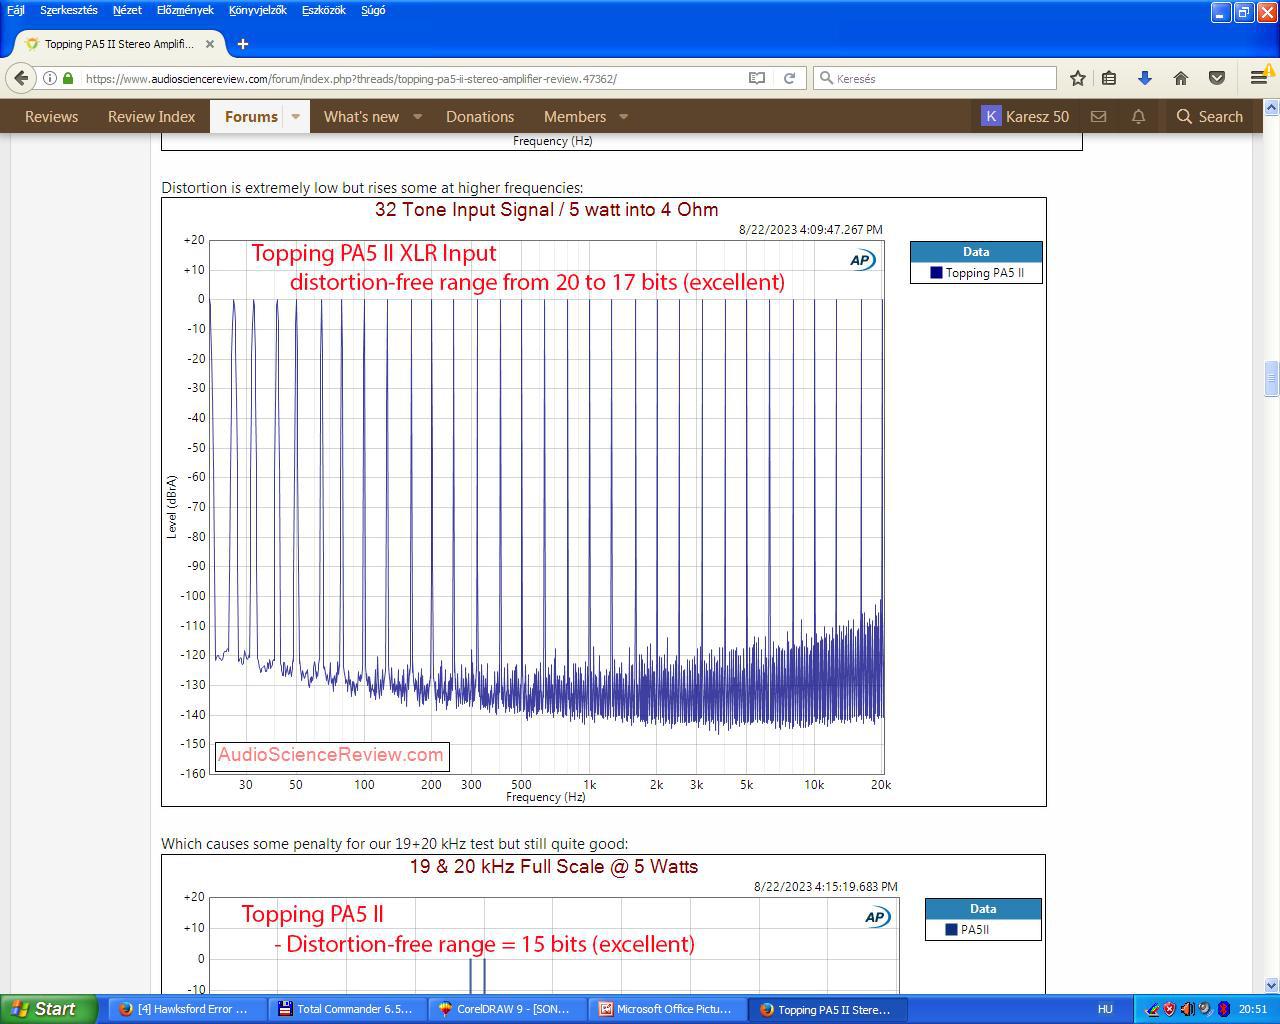The height and width of the screenshot is (1024, 1280).
Task: Click the site Search button
Action: 1209,117
